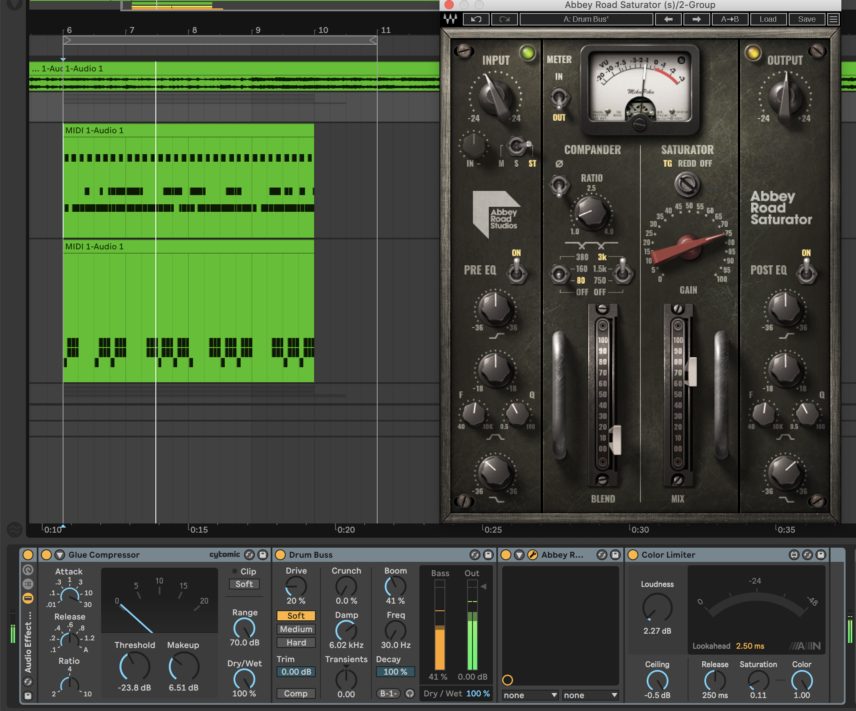This screenshot has width=856, height=711.
Task: Undo last change in Waves toolbar
Action: tap(476, 20)
